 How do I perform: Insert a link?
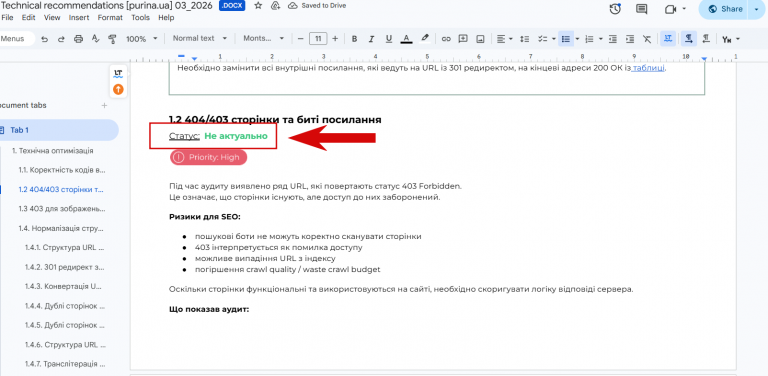446,39
